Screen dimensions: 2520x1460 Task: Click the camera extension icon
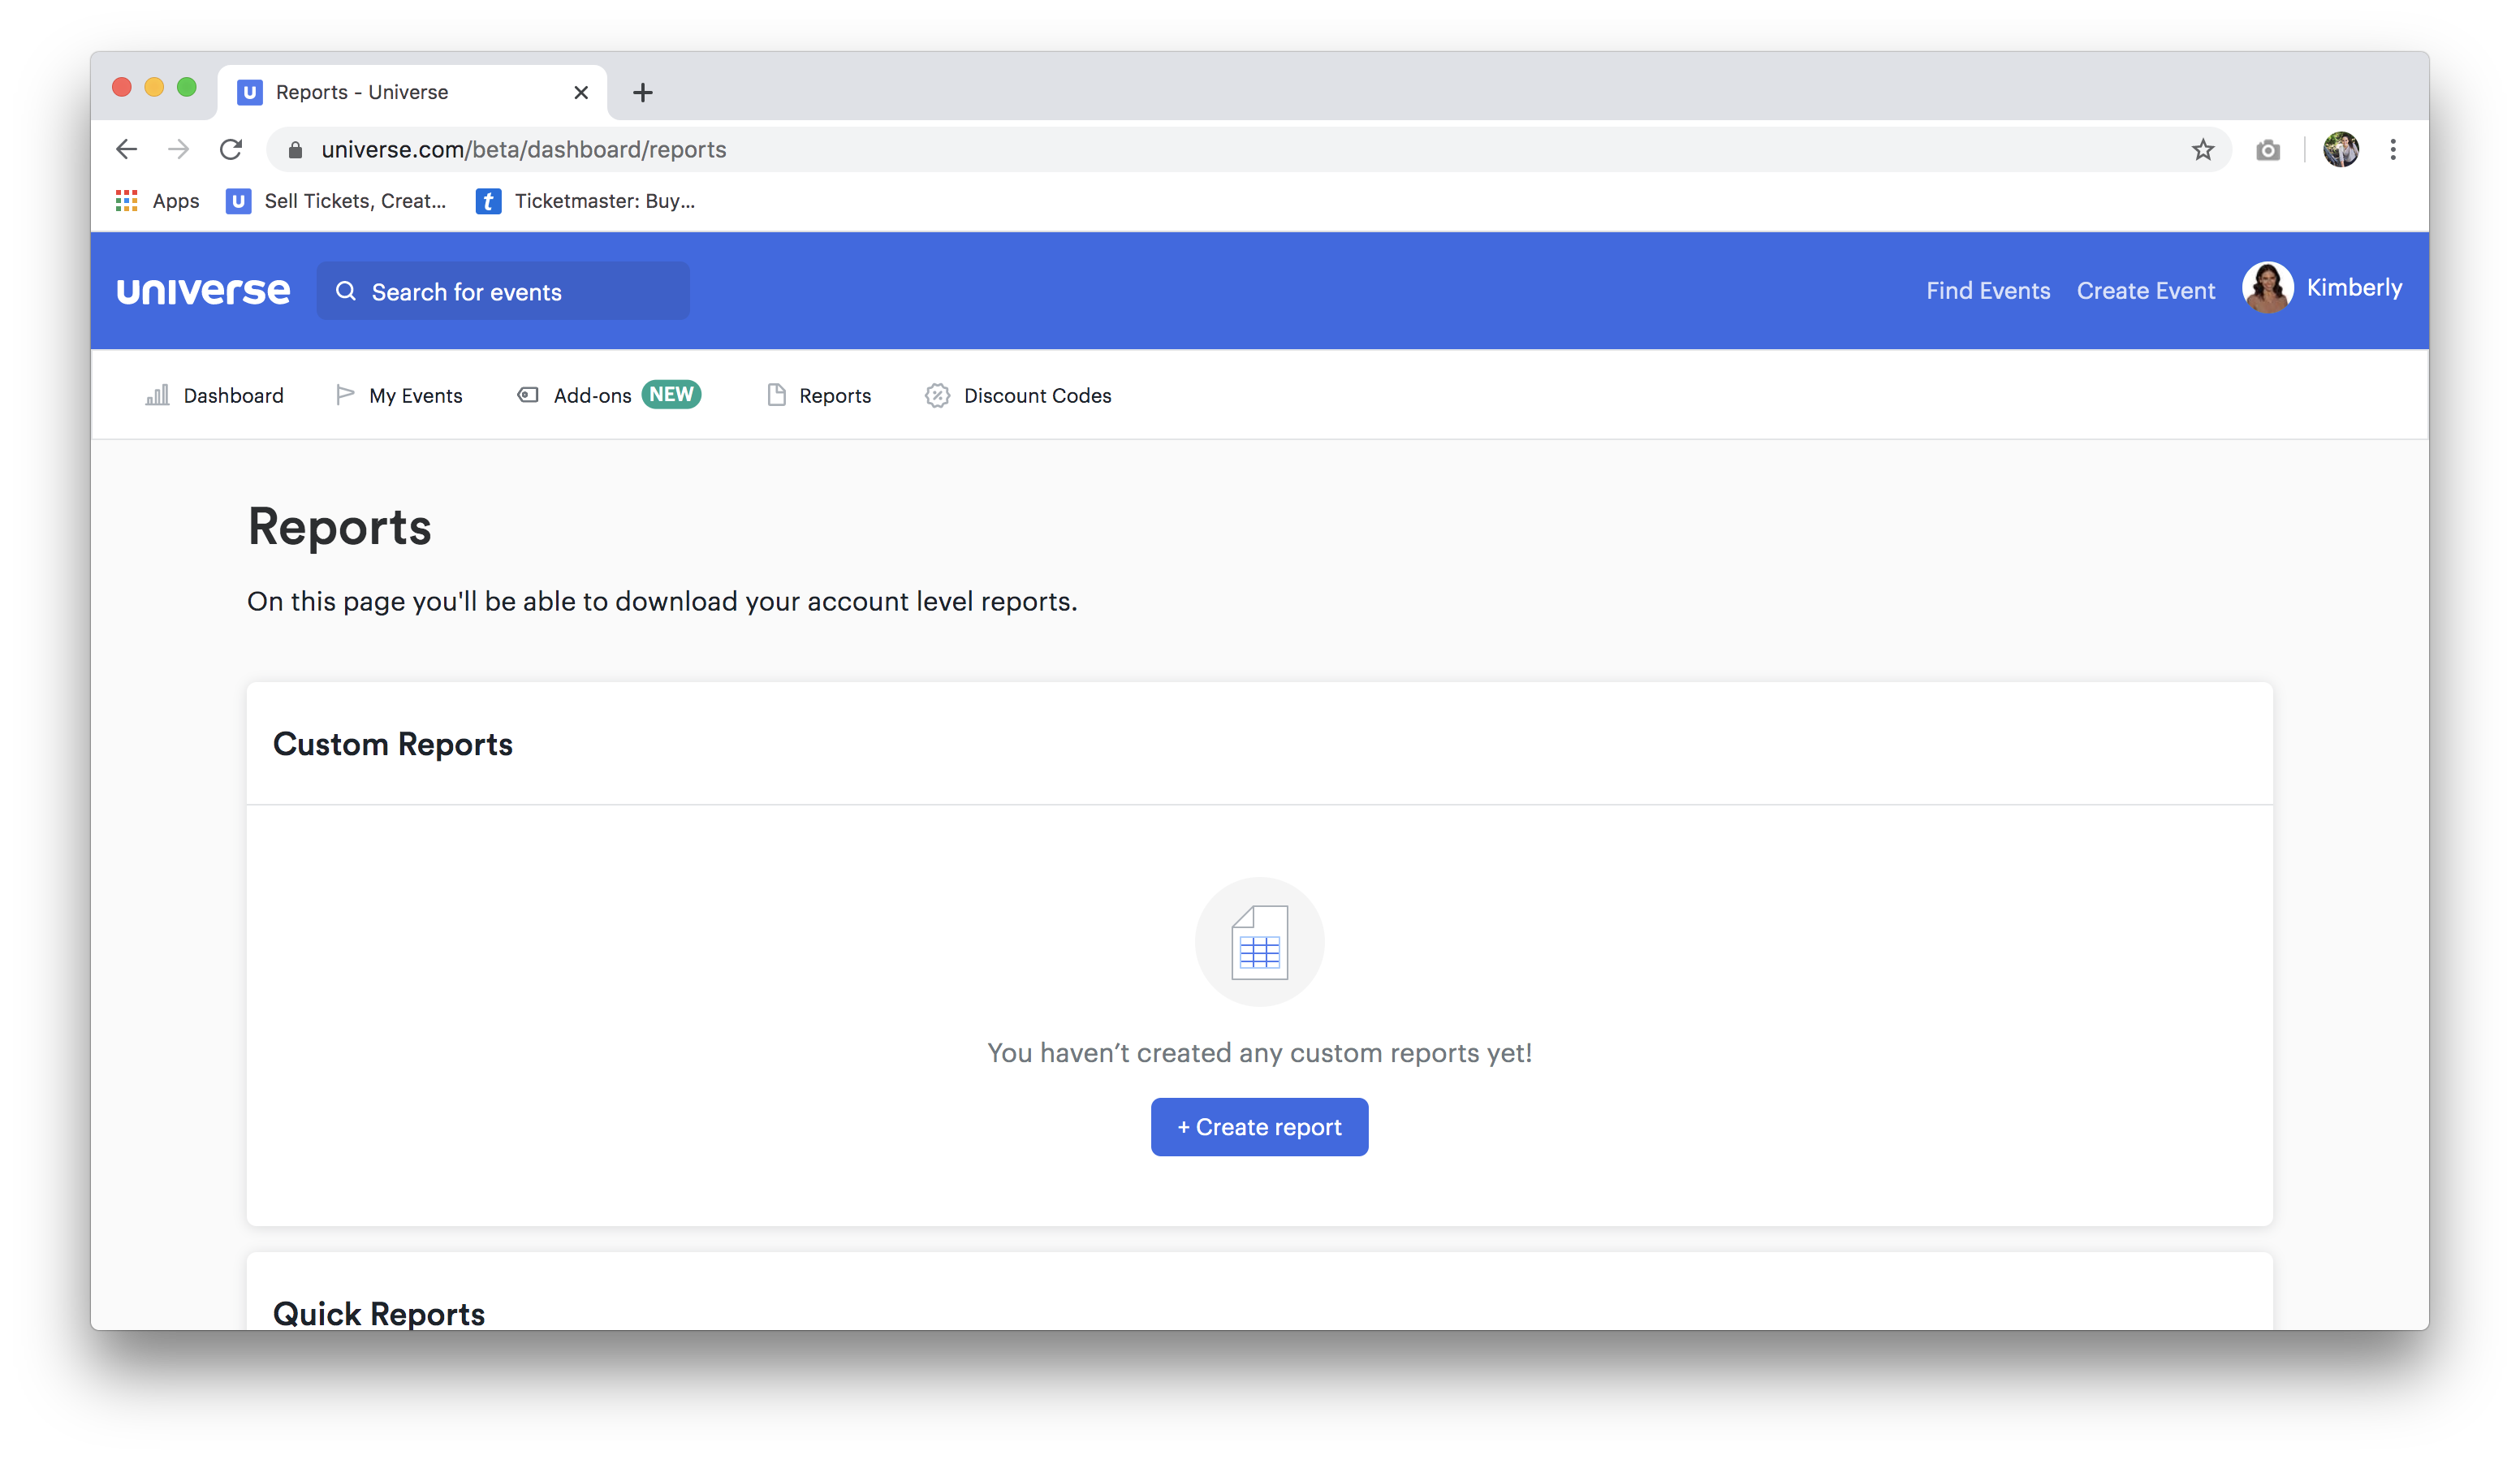point(2268,150)
